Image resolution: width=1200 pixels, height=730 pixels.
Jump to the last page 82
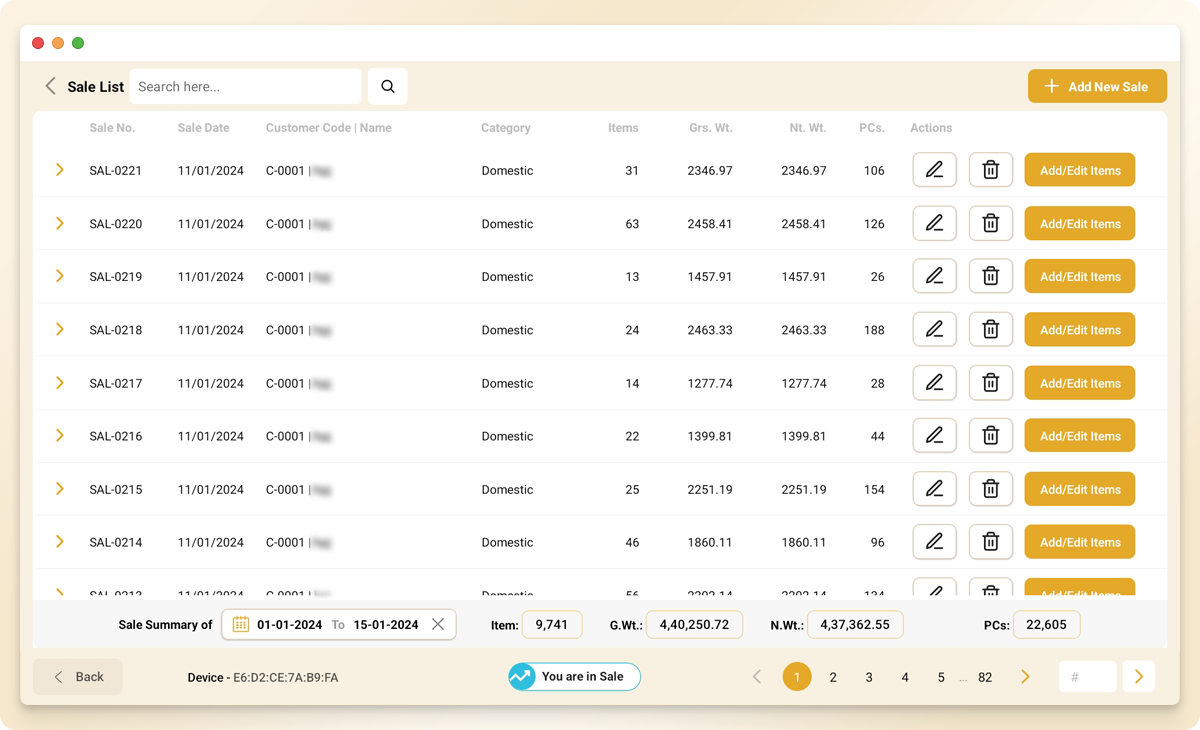(985, 677)
